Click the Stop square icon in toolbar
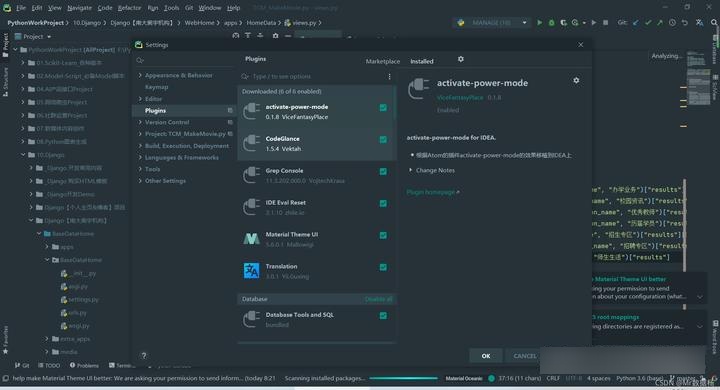The height and width of the screenshot is (390, 720). tap(606, 23)
